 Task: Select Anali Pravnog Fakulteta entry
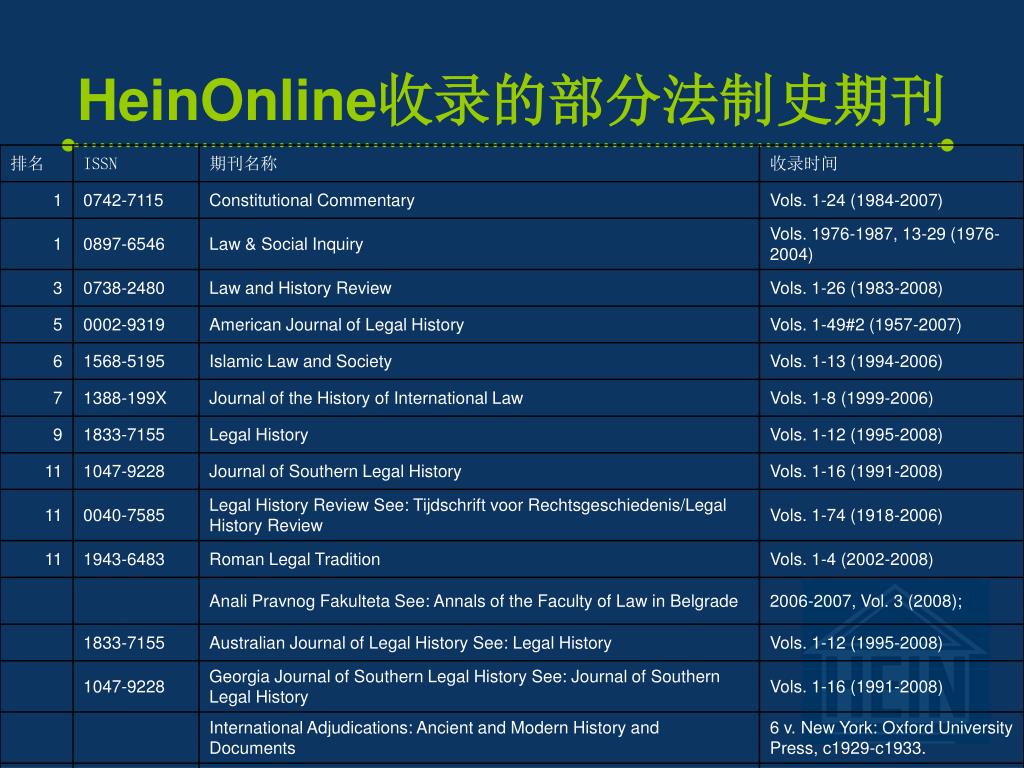[473, 601]
